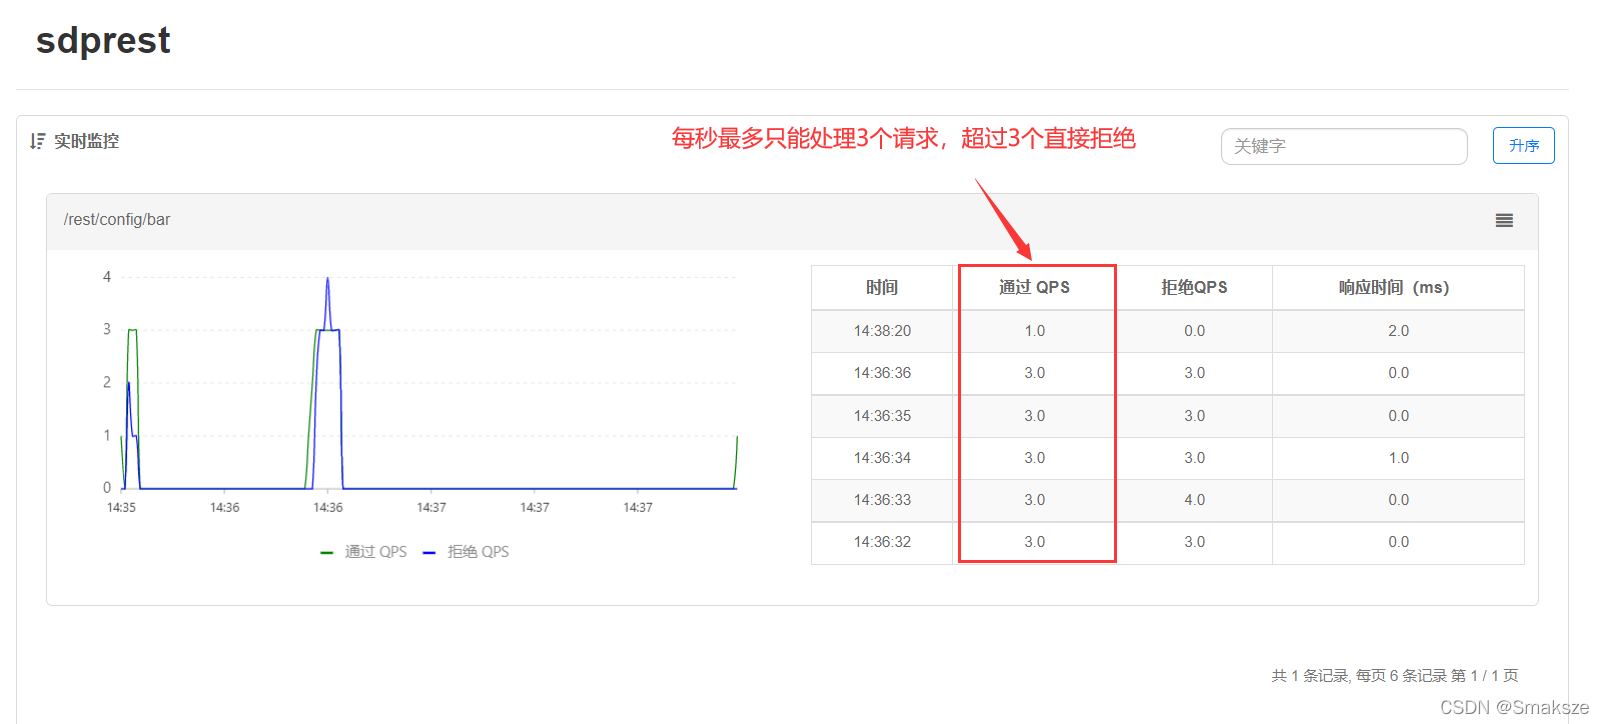The width and height of the screenshot is (1604, 724).
Task: Click the blue reject QPS peak at 4
Action: [327, 279]
